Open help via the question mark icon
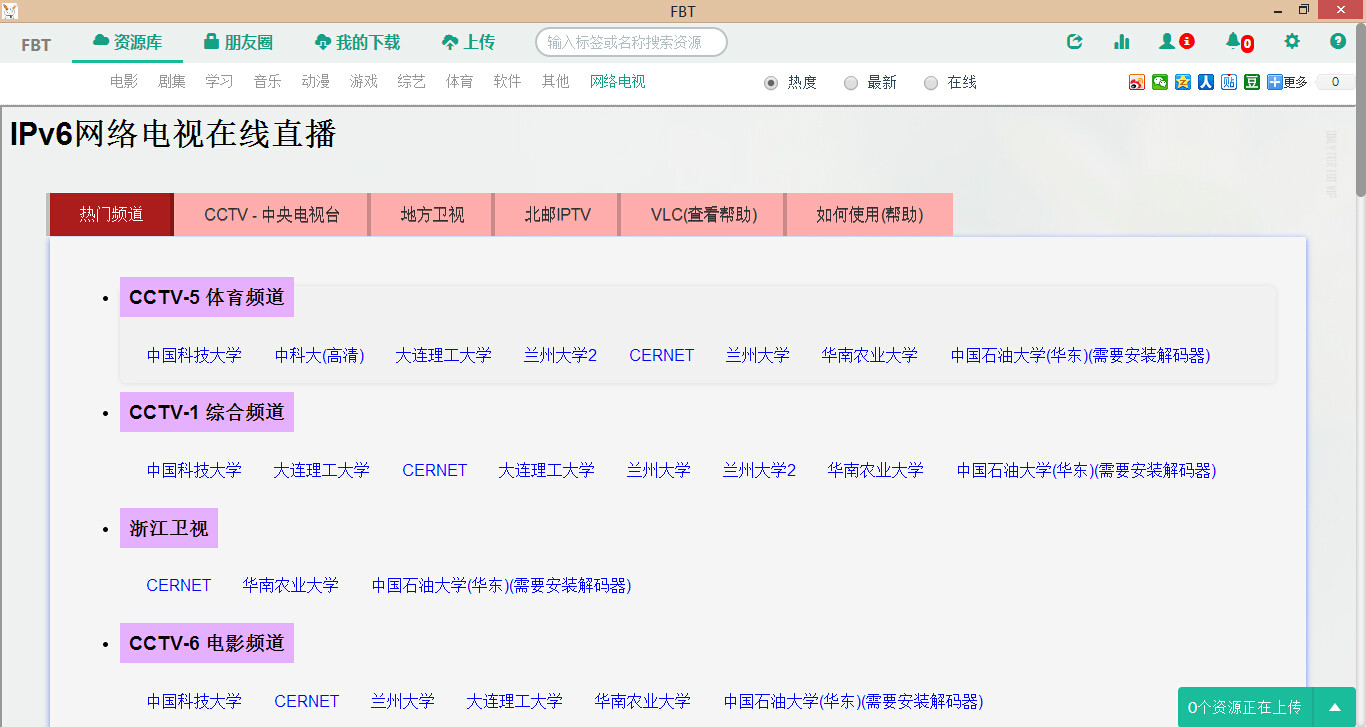 tap(1338, 42)
